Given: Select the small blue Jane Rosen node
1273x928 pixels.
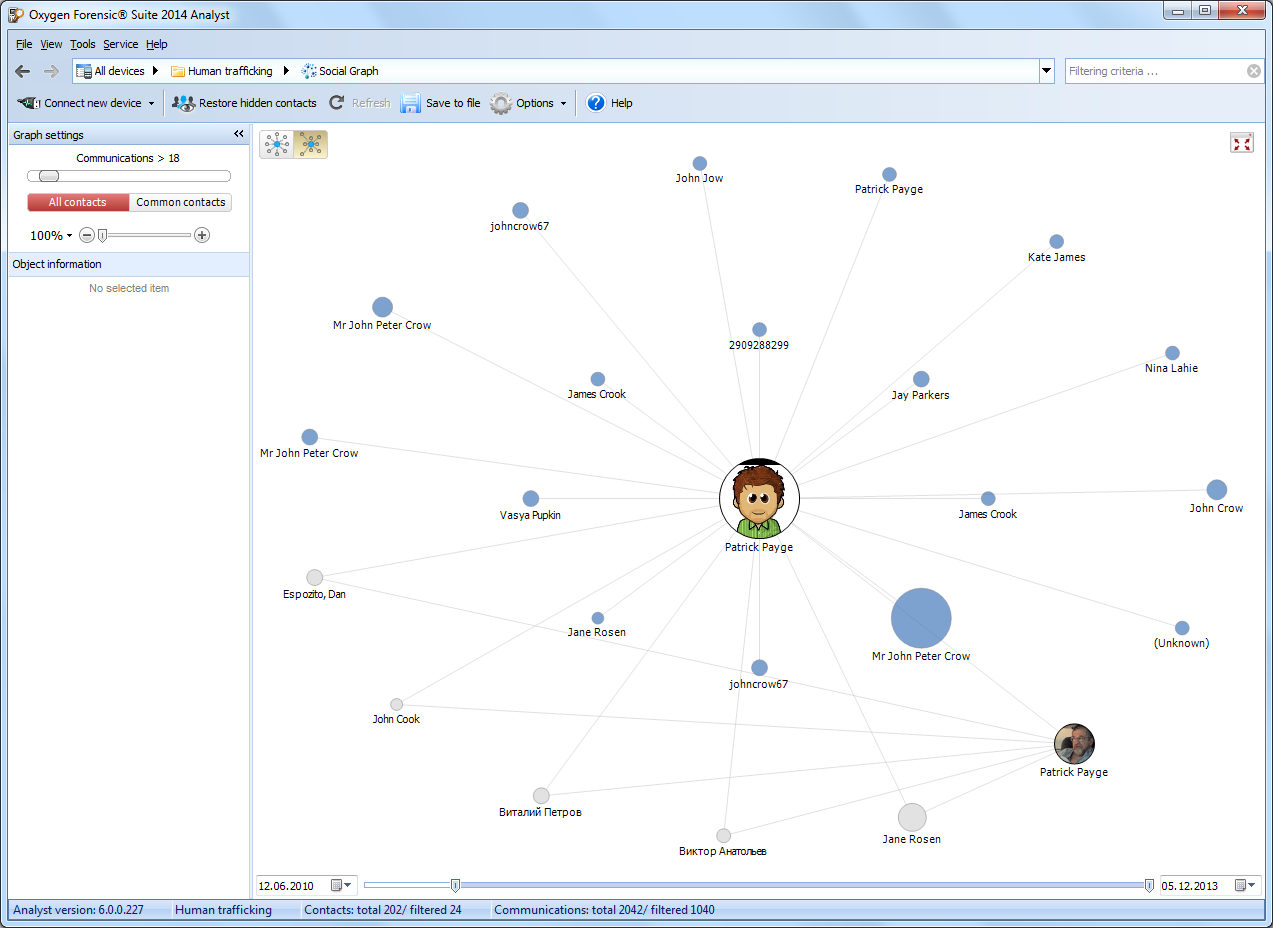Looking at the screenshot, I should 598,618.
